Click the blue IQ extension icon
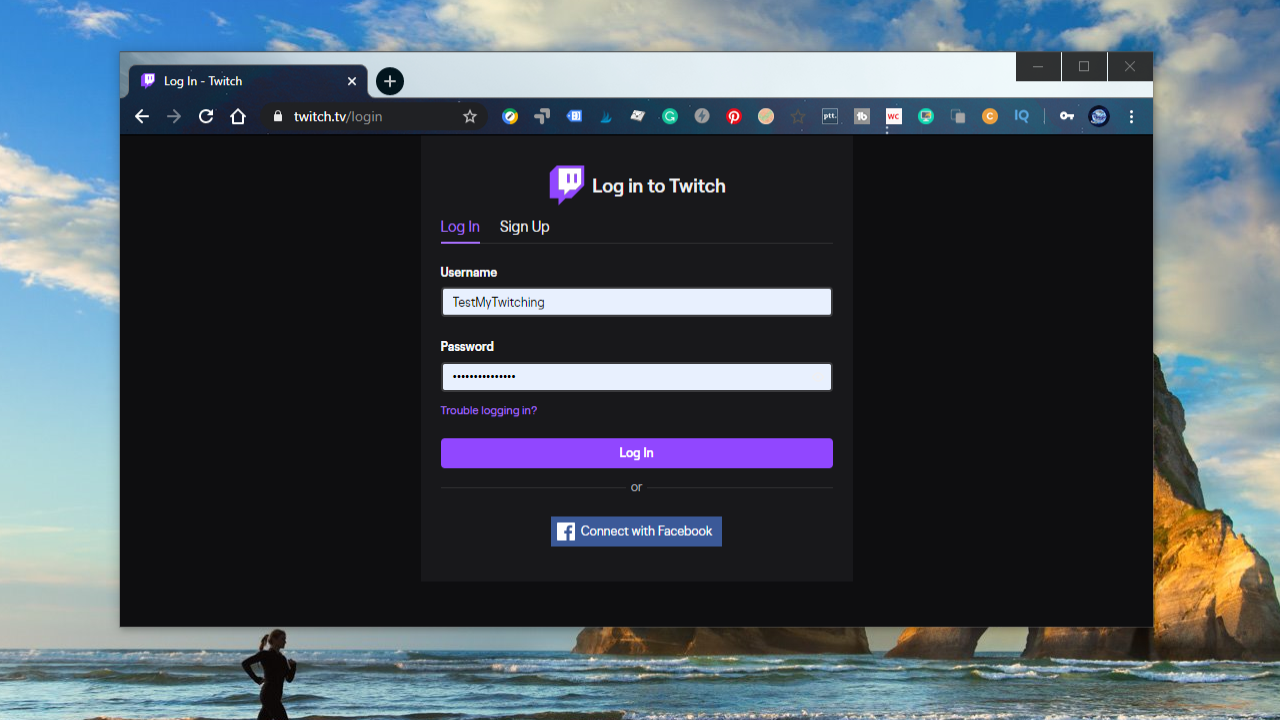 (1022, 116)
